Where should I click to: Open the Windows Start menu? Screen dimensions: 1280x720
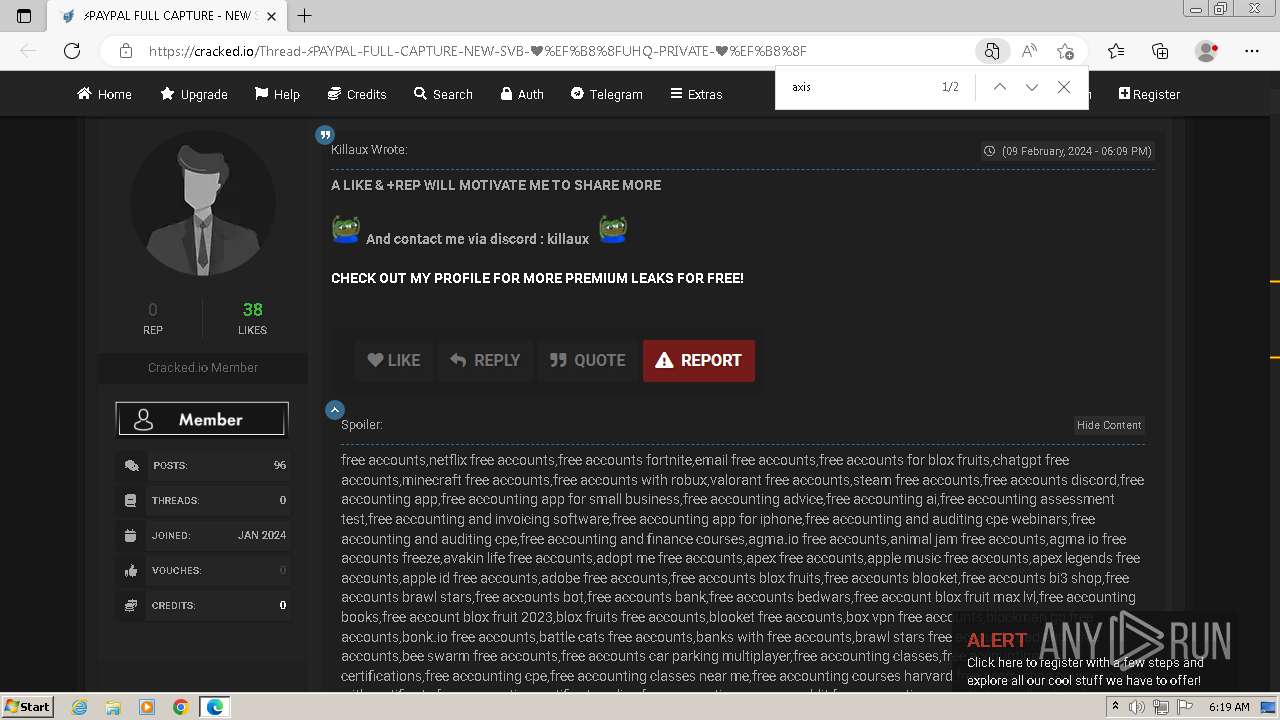click(28, 707)
